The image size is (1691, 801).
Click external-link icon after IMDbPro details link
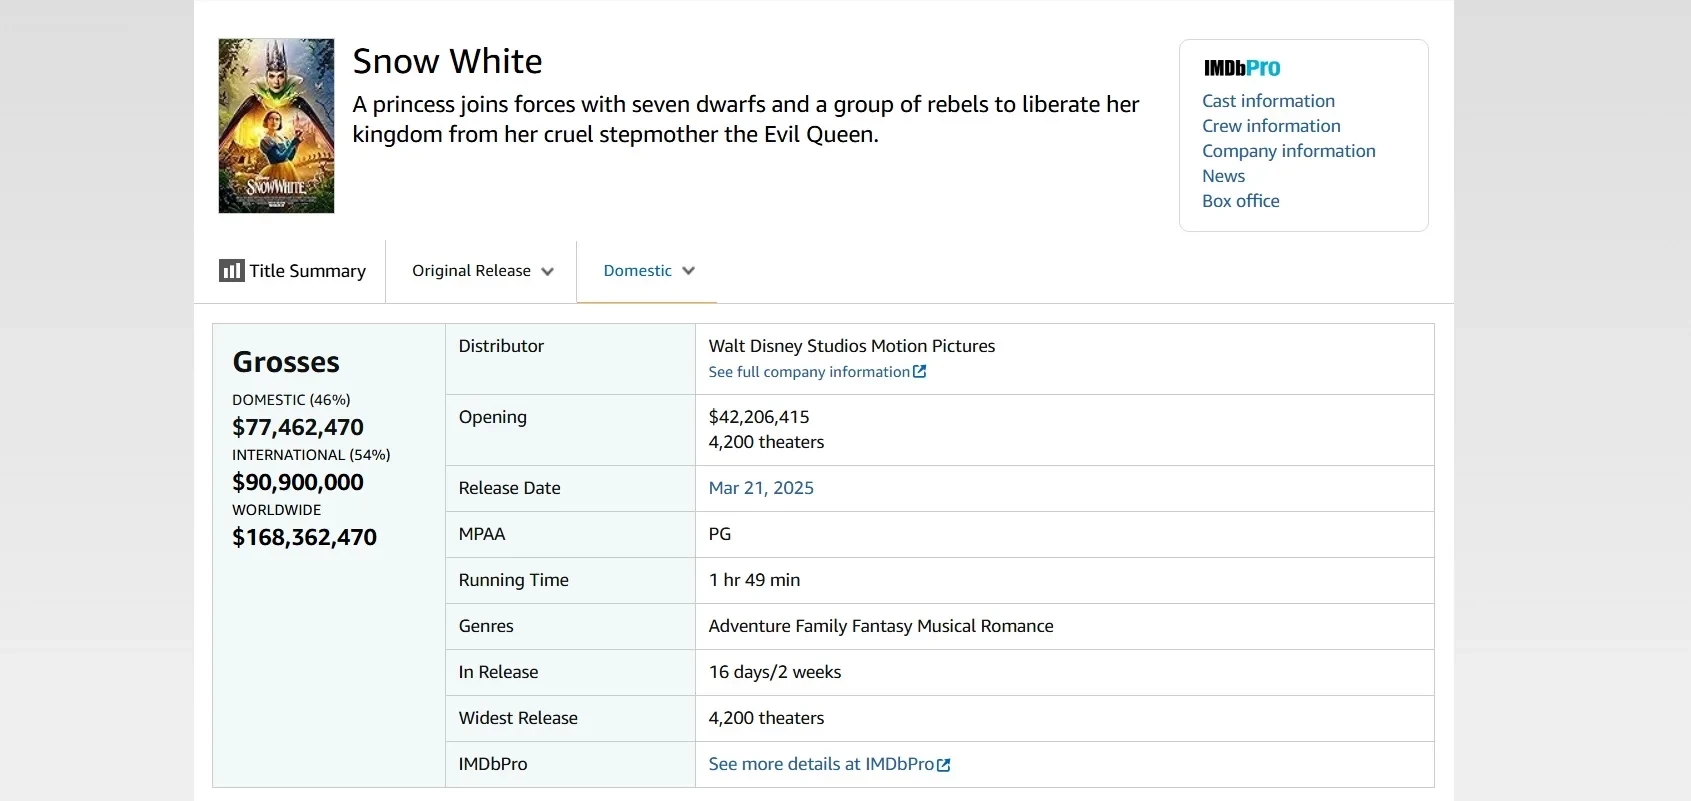[943, 765]
